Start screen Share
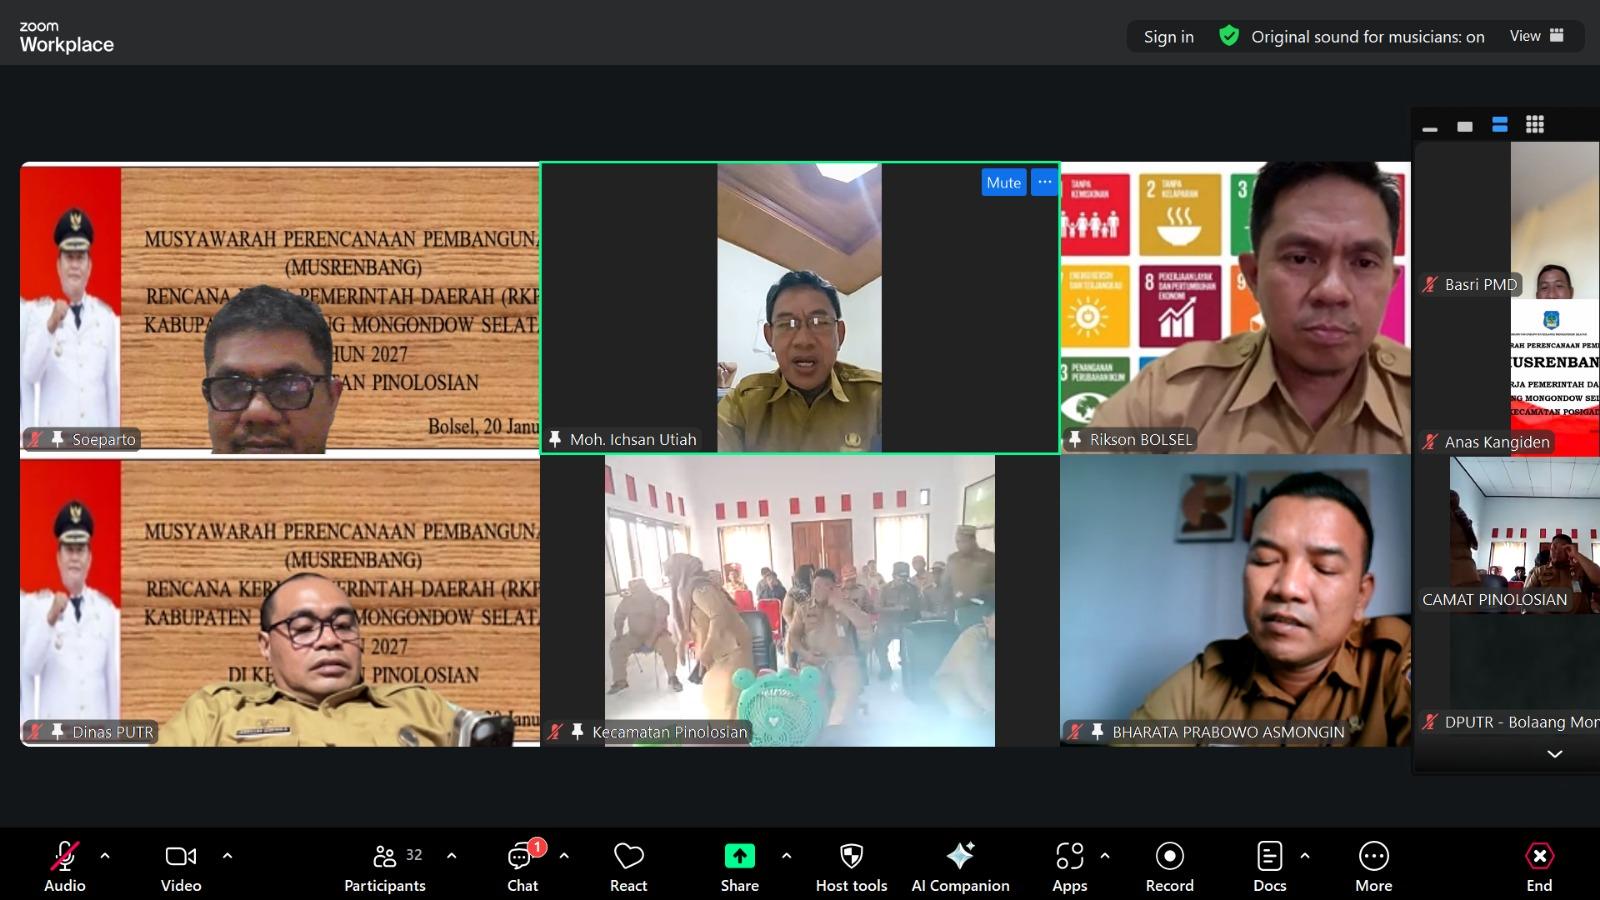 739,866
